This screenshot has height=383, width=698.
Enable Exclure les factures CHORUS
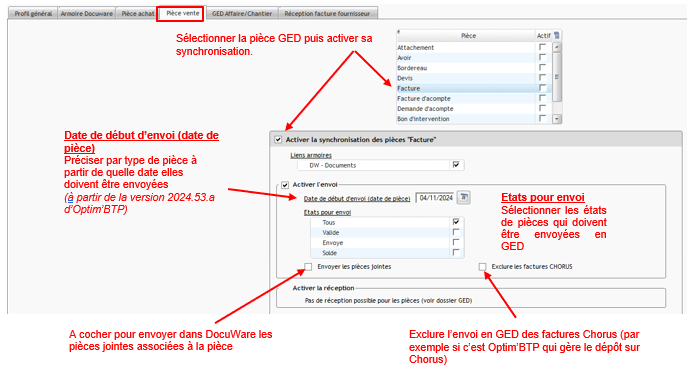pos(482,267)
